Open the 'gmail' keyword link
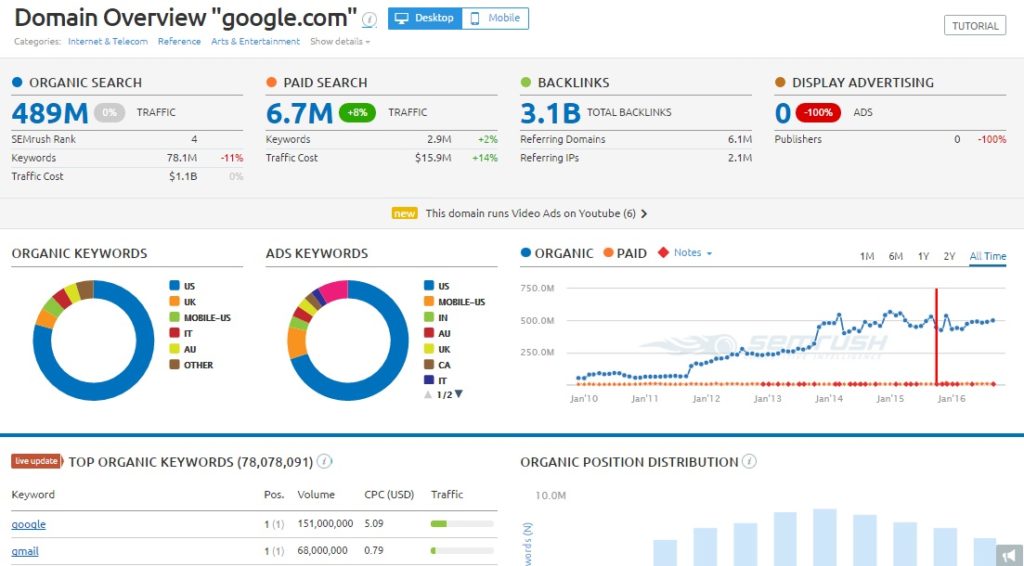Screen dimensions: 1024x566 [x=25, y=551]
